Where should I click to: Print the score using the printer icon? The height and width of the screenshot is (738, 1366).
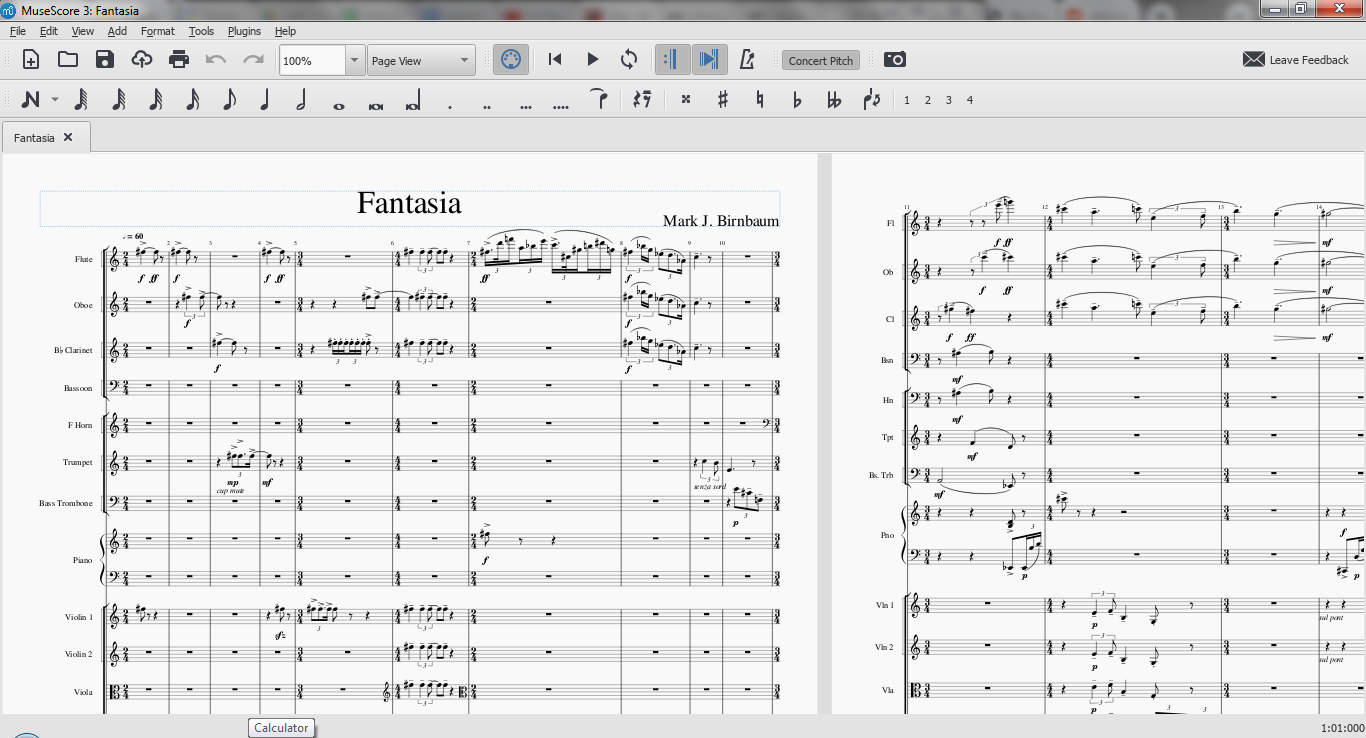[x=179, y=60]
